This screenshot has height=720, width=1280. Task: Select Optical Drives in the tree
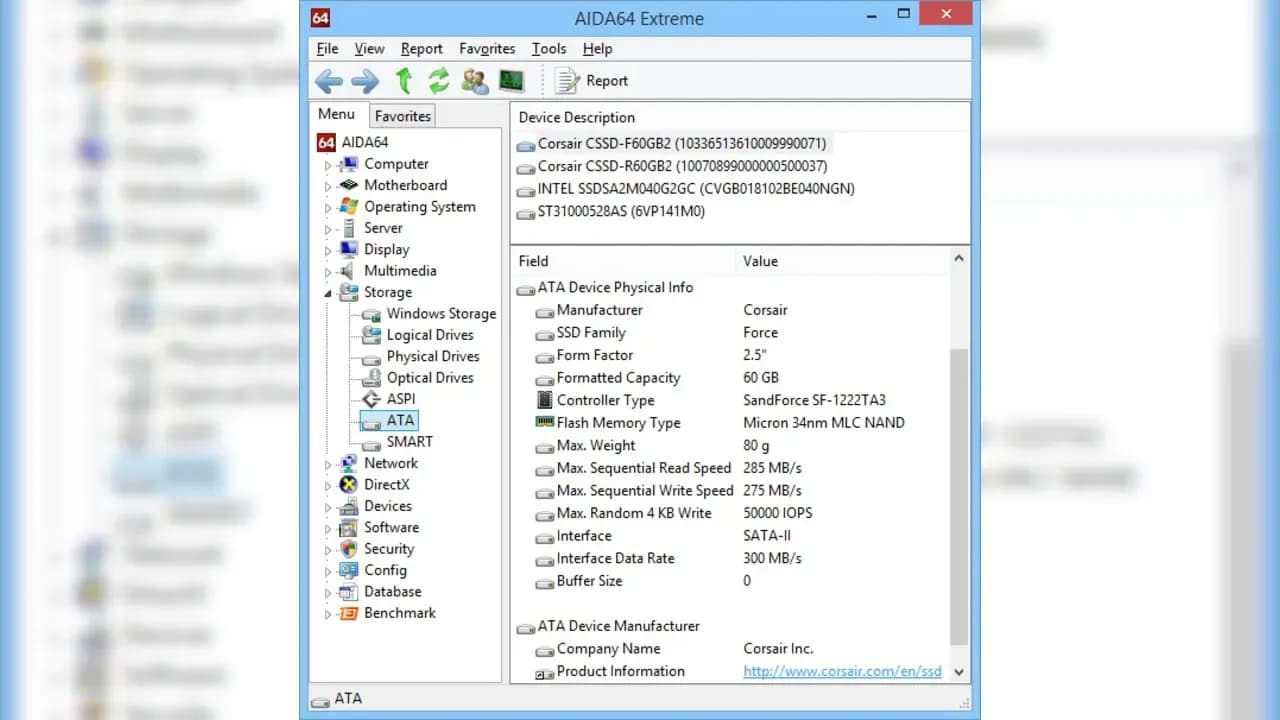click(430, 377)
